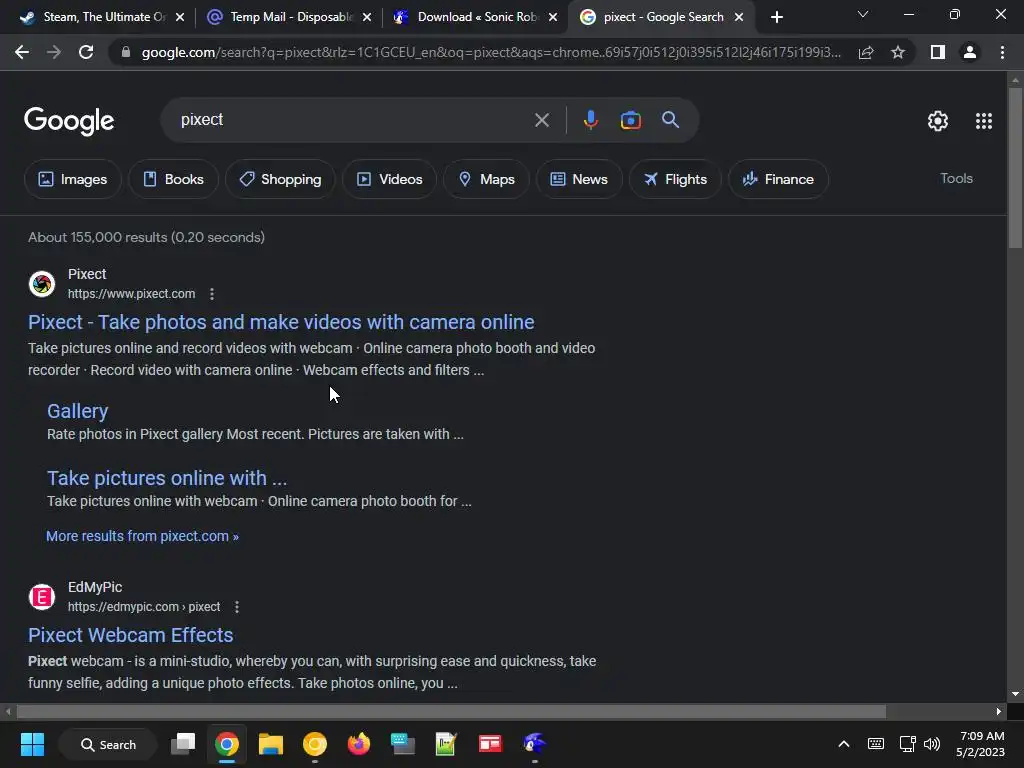Open Google quick settings gear
Image resolution: width=1024 pixels, height=768 pixels.
(938, 121)
